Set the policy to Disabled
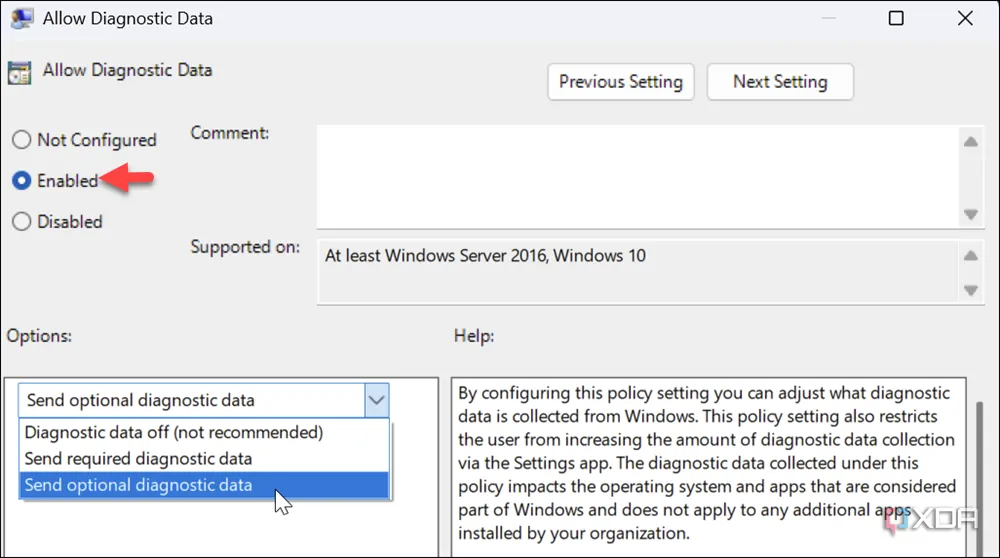 coord(22,222)
